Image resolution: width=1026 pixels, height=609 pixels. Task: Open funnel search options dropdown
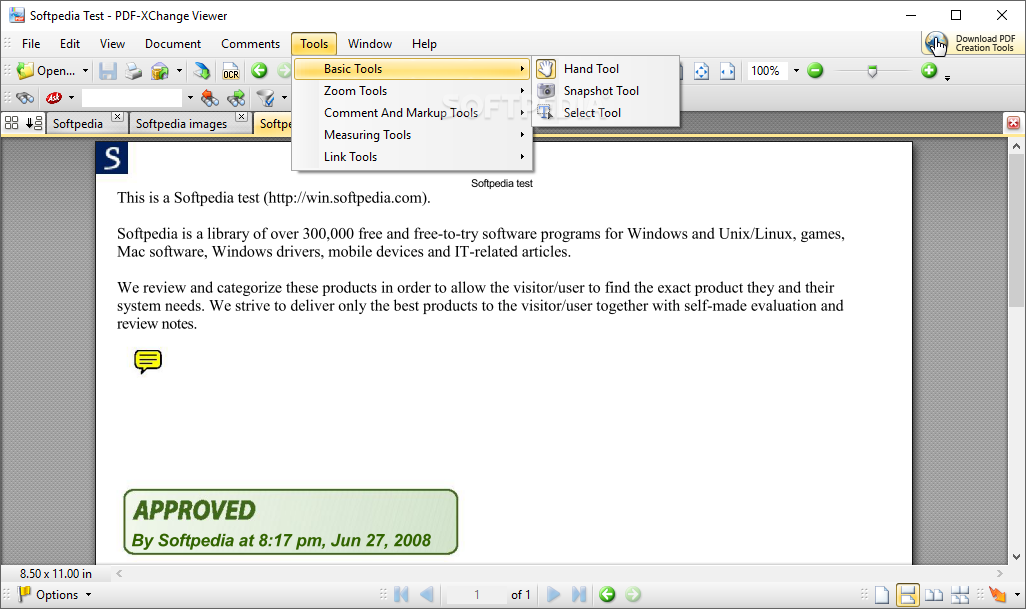click(284, 98)
